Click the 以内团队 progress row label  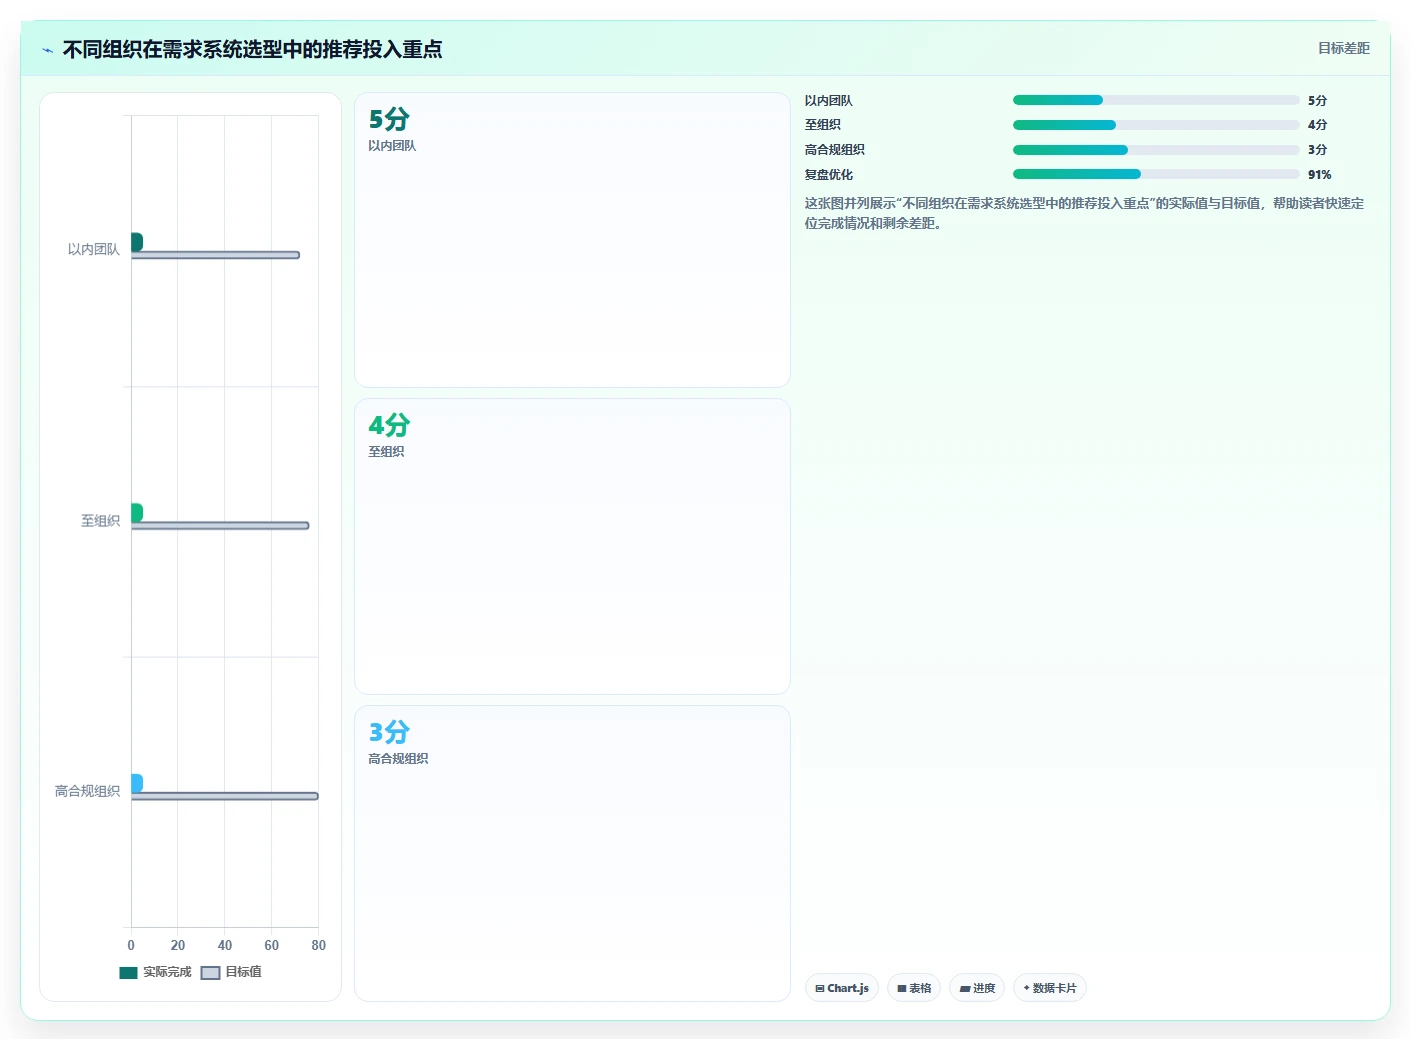click(x=829, y=101)
